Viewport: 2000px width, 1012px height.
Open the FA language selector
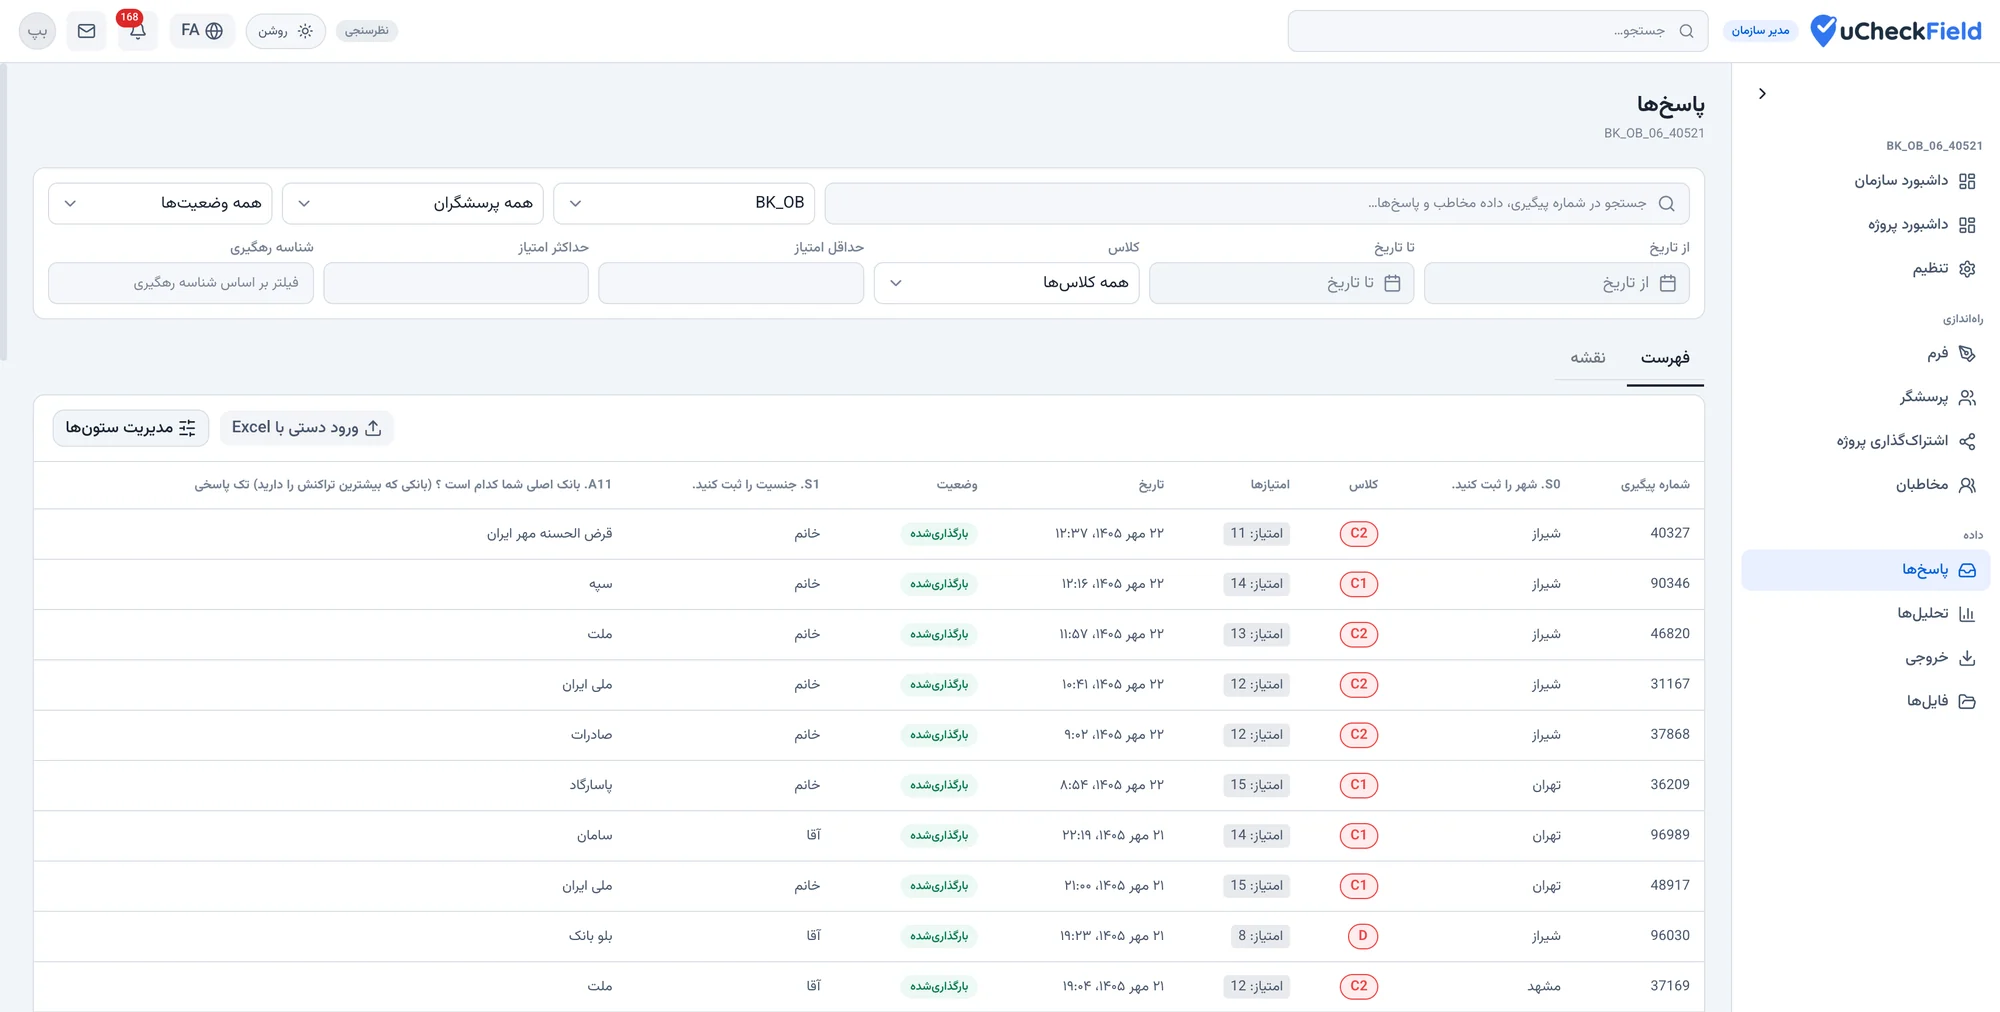point(202,31)
